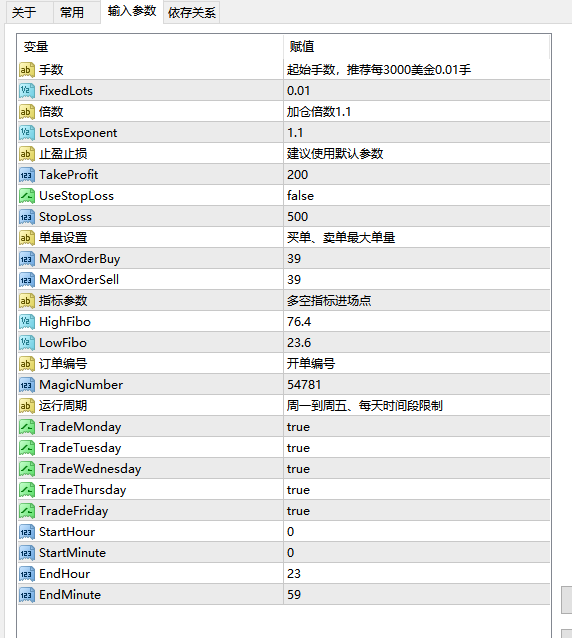Edit the StartMinute value 0

pyautogui.click(x=417, y=553)
